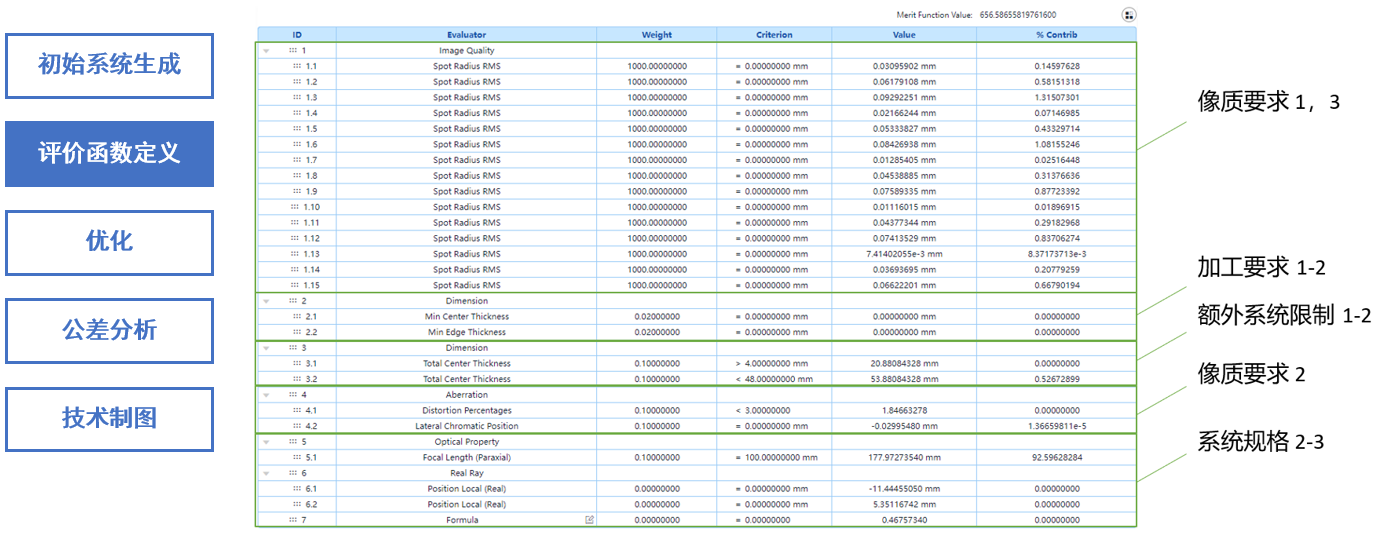
Task: Click the drag handle for row 2.1
Action: pyautogui.click(x=296, y=316)
